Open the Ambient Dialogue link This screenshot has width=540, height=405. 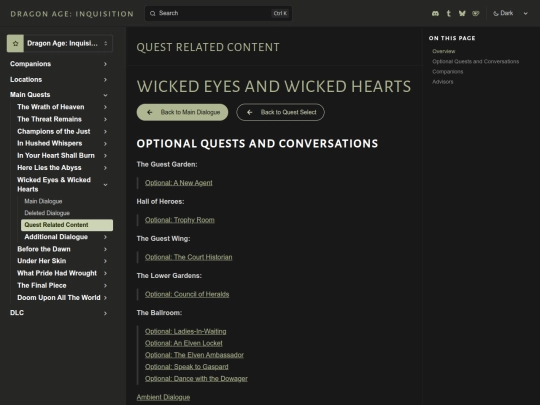163,397
